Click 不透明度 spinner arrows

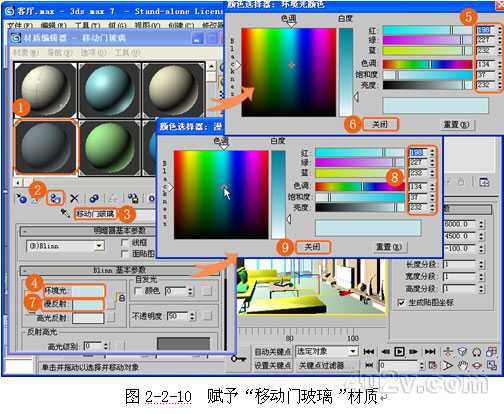tap(192, 316)
